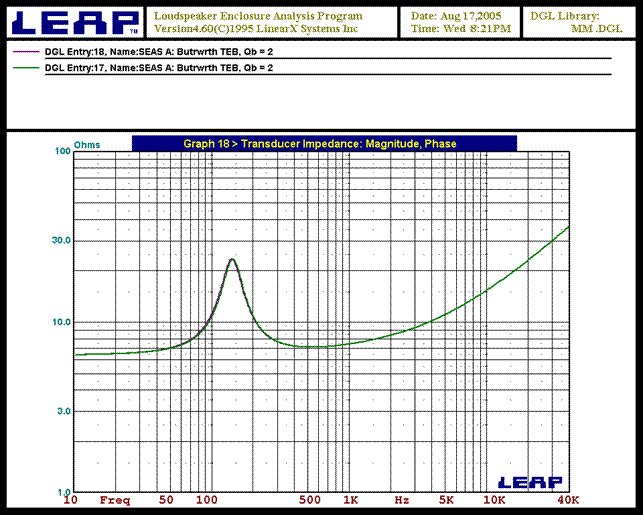This screenshot has width=643, height=515.
Task: Click the 1K frequency axis tick label
Action: (x=351, y=499)
